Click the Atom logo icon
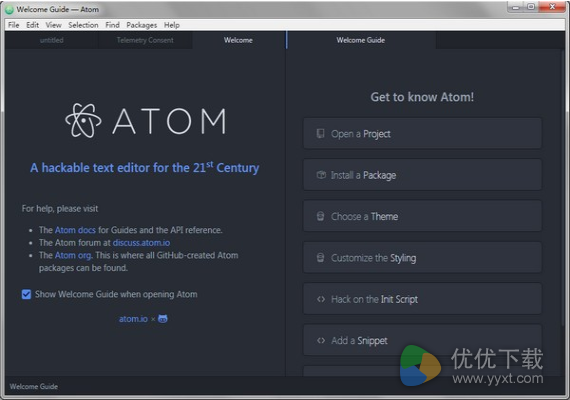570x400 pixels. click(83, 120)
